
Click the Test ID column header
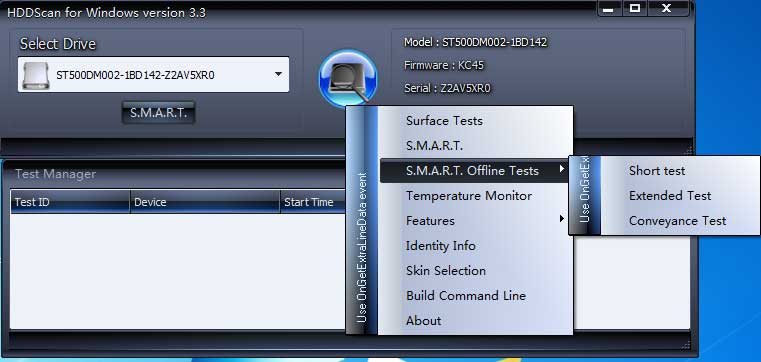[70, 202]
